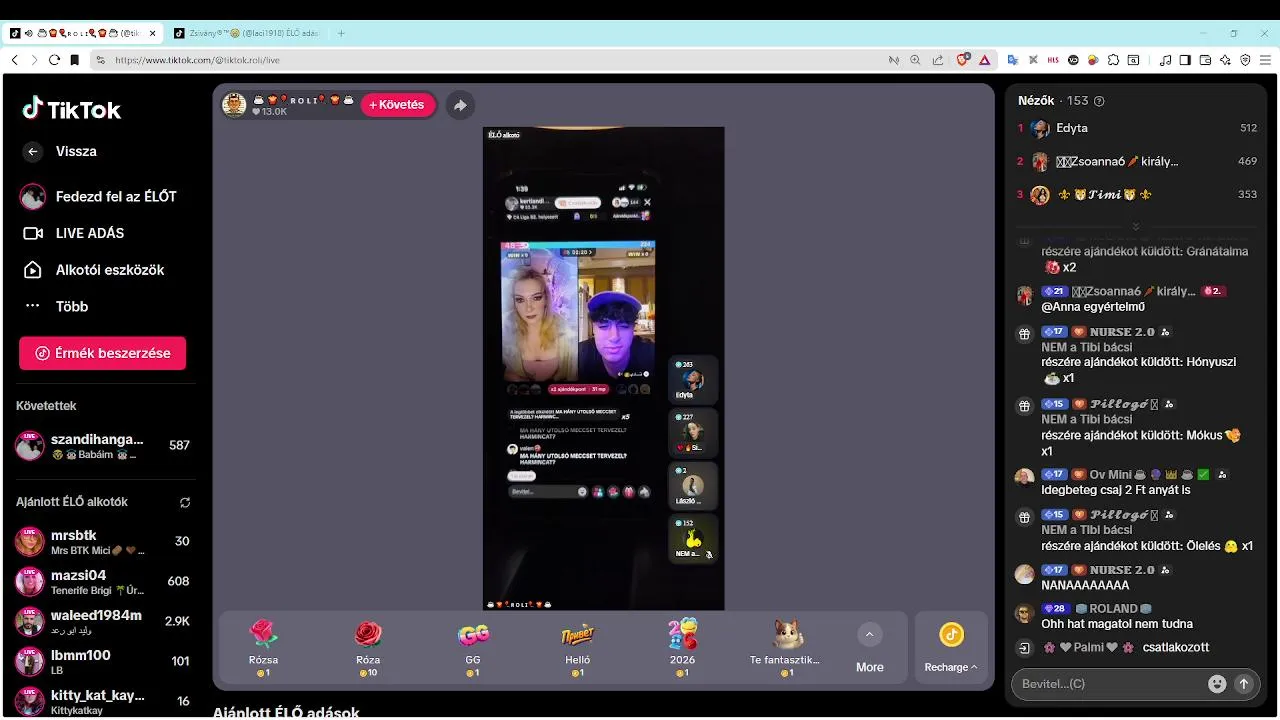Open the browser zoom control
Screen dimensions: 1280x720
[x=915, y=60]
